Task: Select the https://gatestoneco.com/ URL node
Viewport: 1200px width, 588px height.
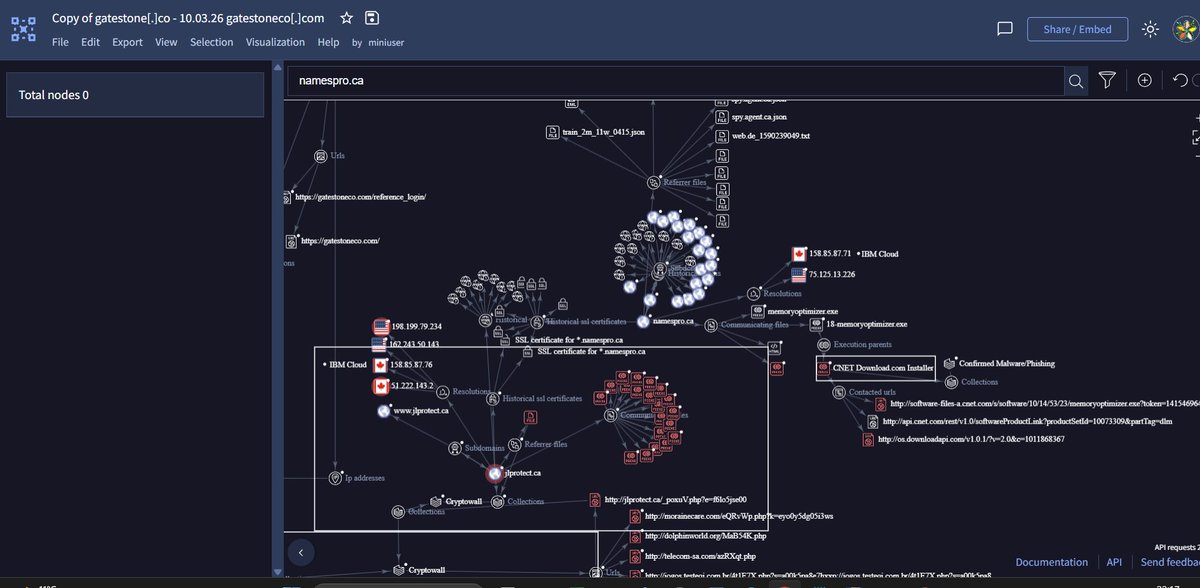Action: 292,241
